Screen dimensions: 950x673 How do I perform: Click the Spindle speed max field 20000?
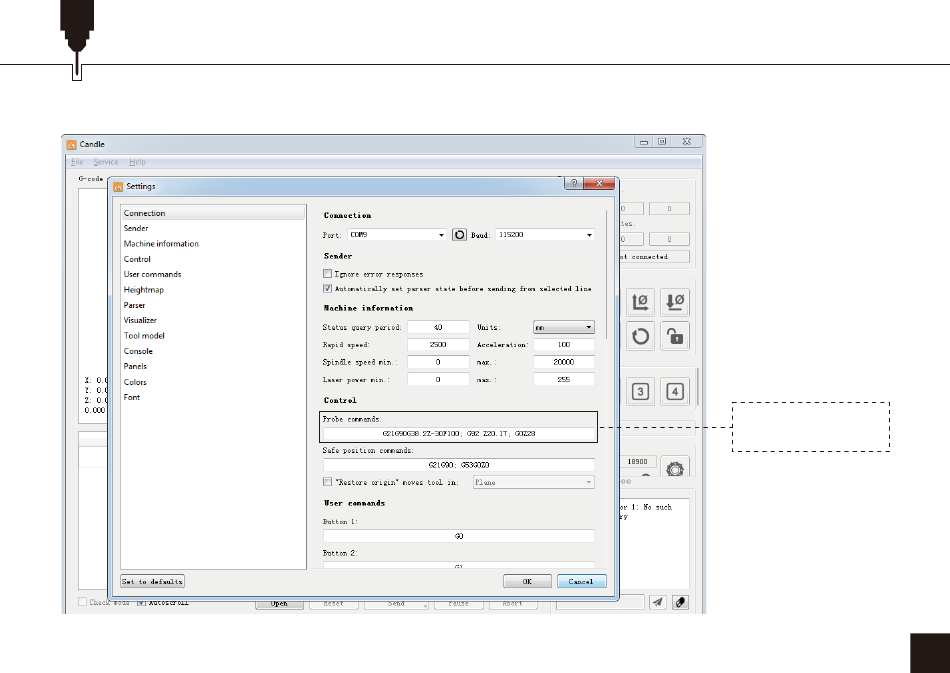pyautogui.click(x=563, y=362)
